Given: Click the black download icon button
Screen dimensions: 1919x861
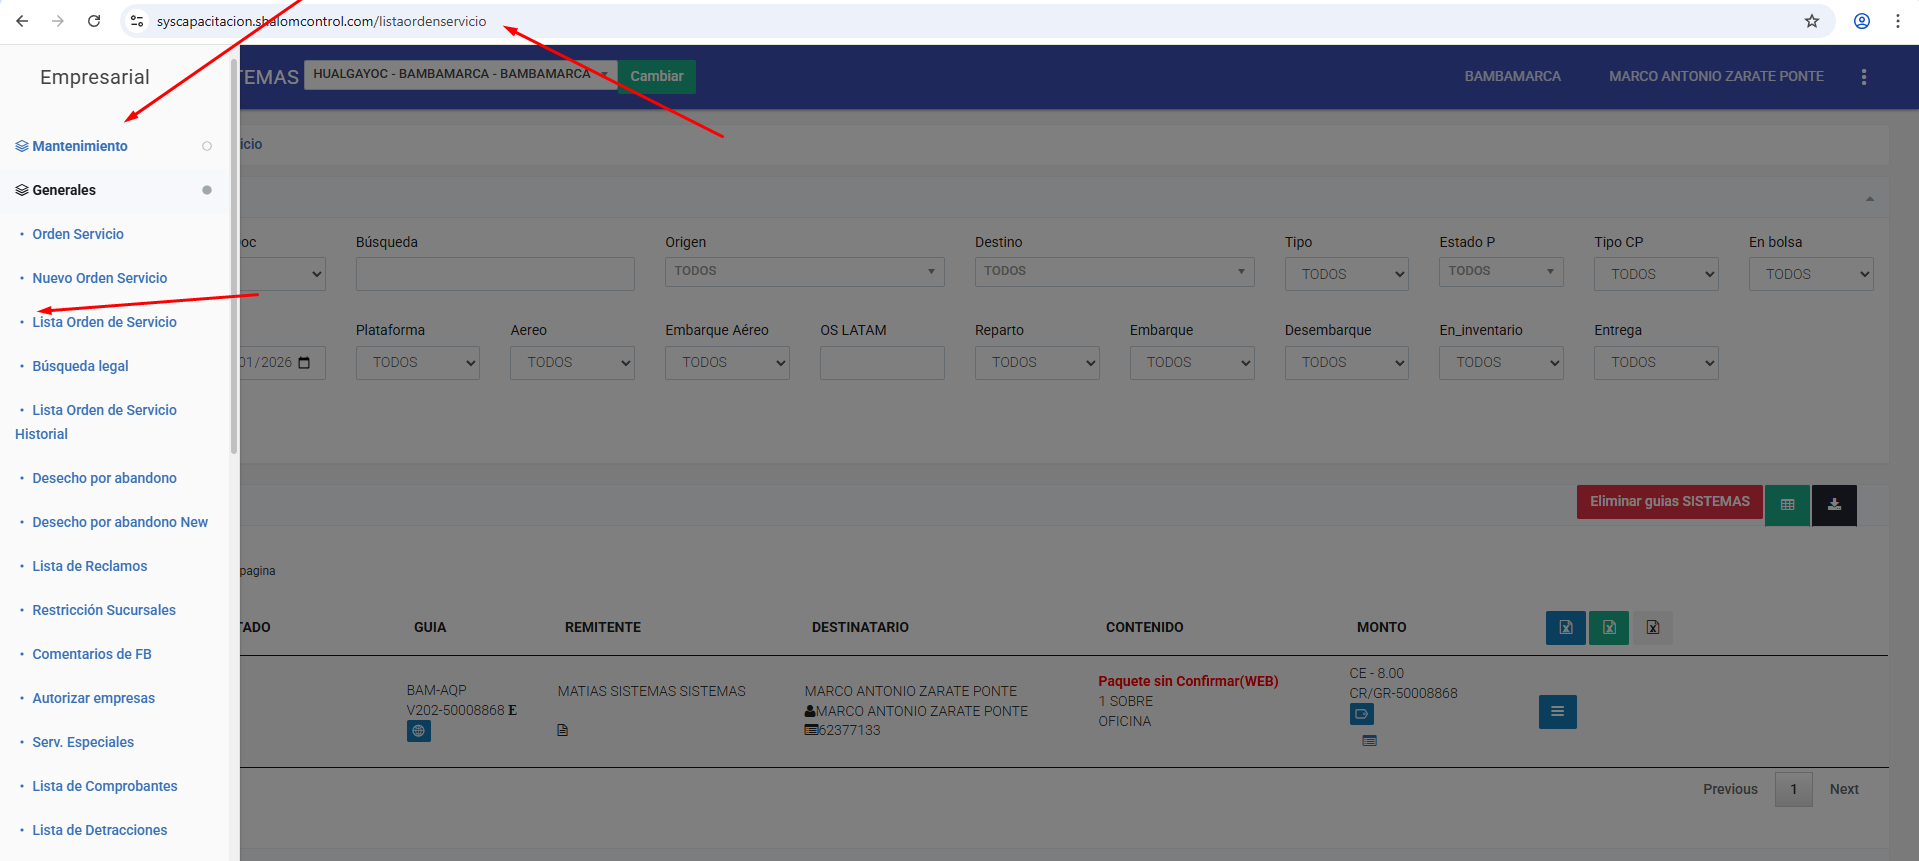Looking at the screenshot, I should point(1834,505).
